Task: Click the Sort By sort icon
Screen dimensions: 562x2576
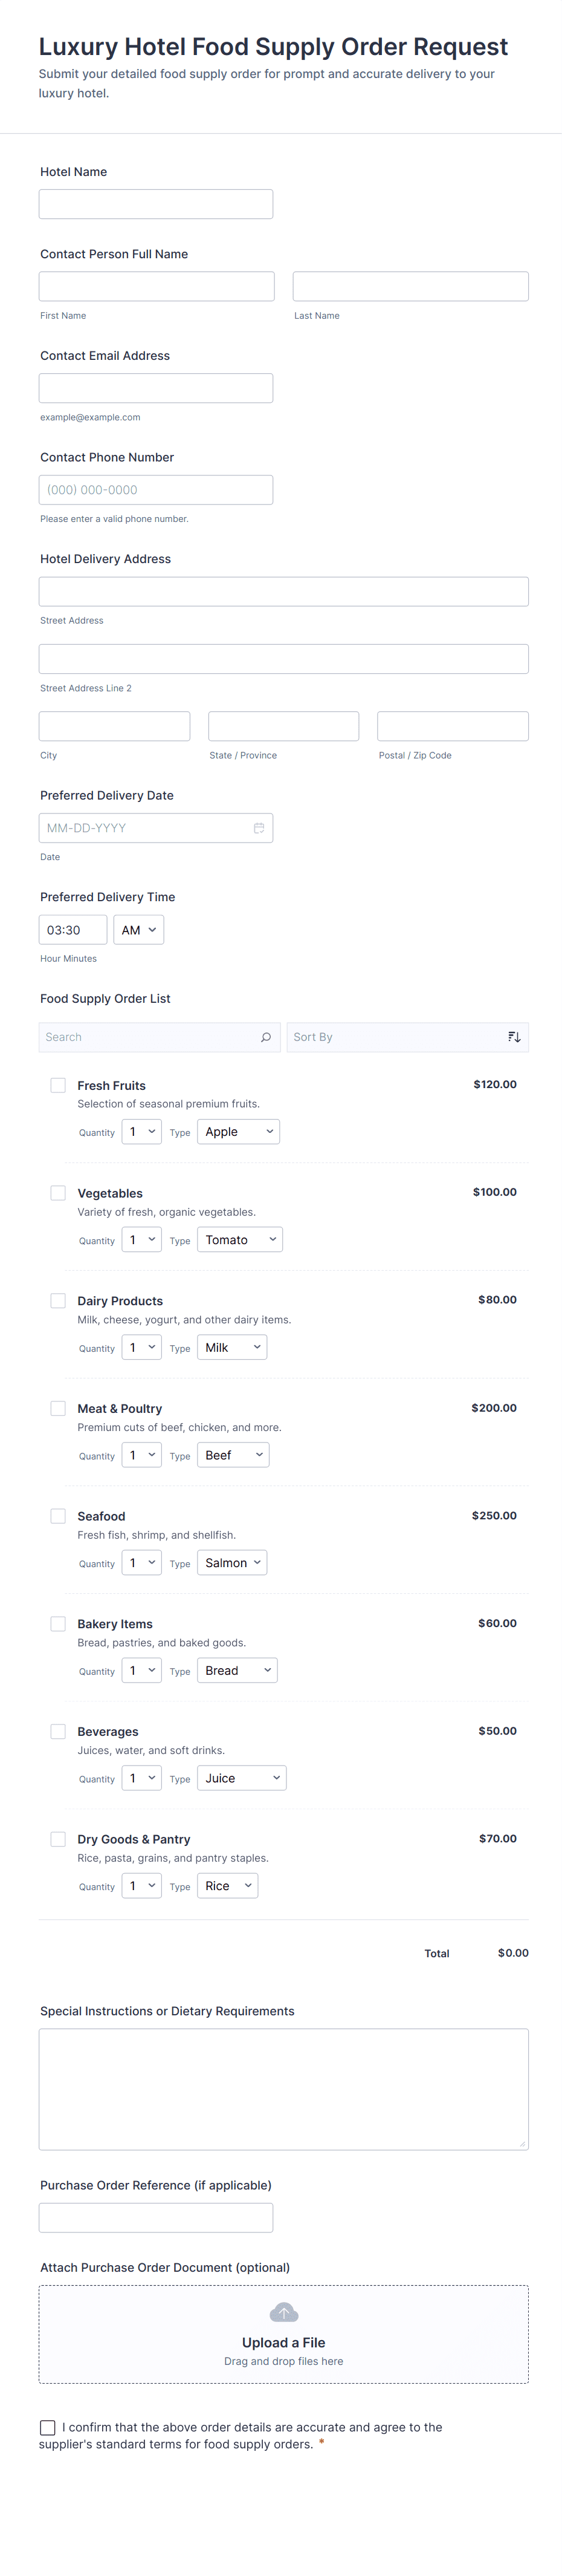Action: pyautogui.click(x=514, y=1037)
